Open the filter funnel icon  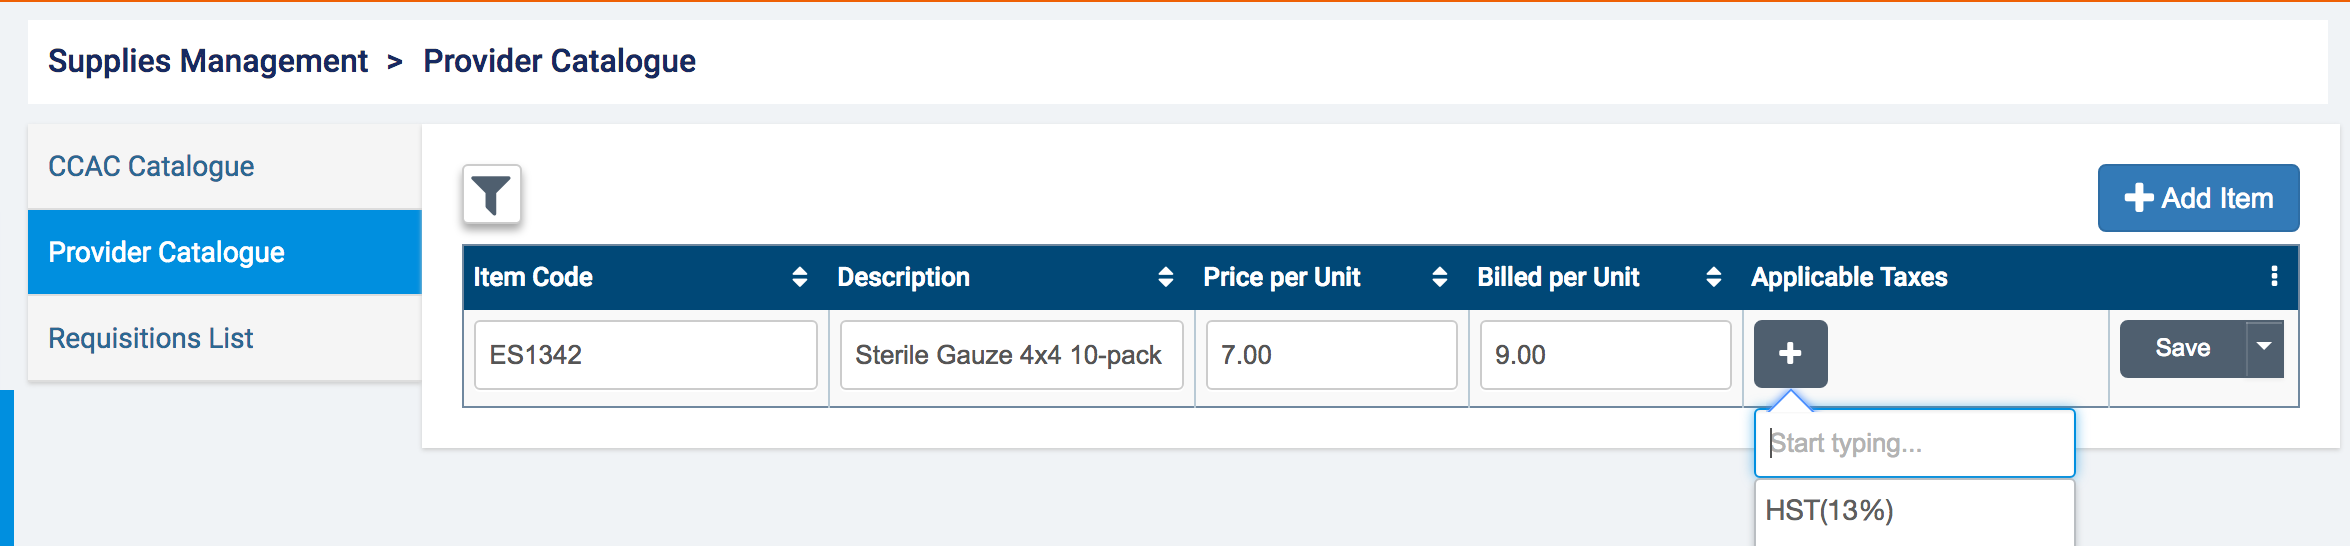coord(491,195)
